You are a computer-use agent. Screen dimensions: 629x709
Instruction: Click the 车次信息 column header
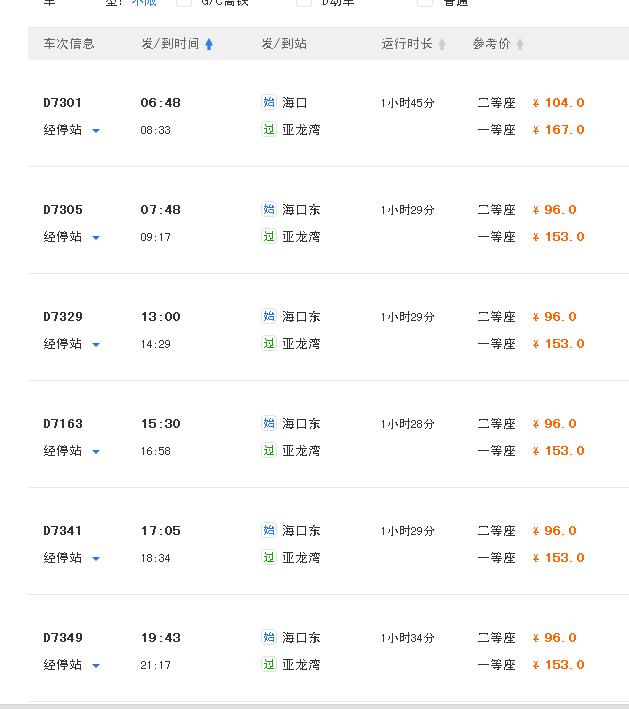[69, 44]
